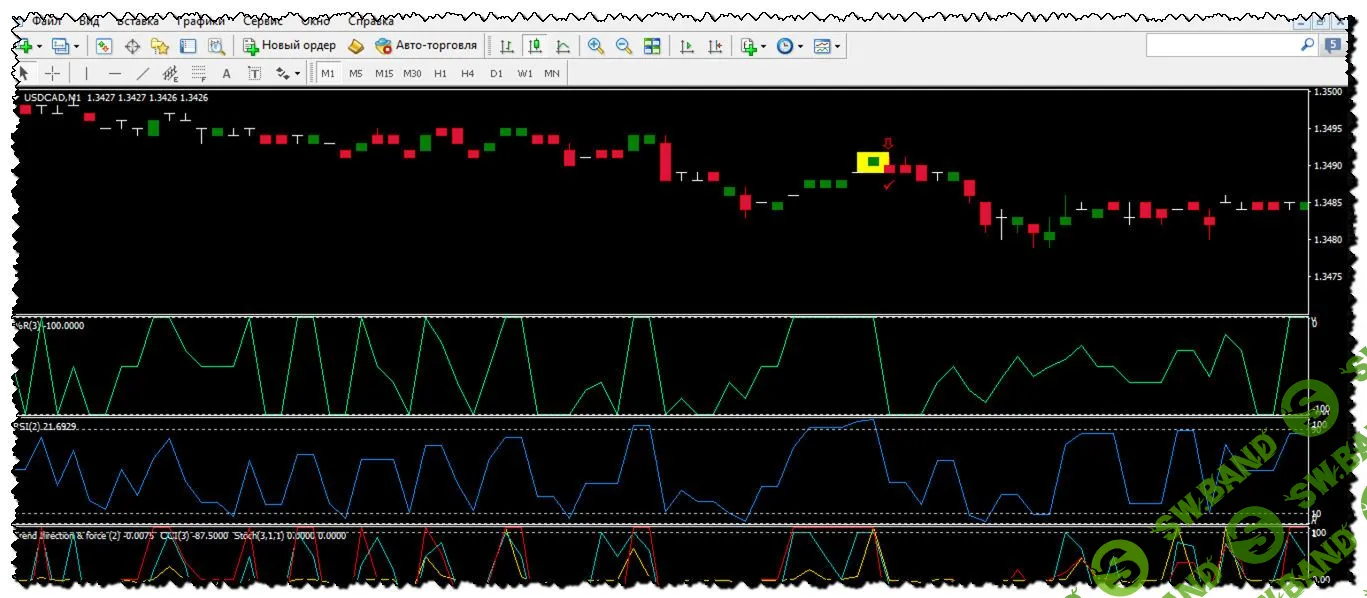Enable chart auto-scroll
Screen dimensions: 1367x598
pos(687,45)
